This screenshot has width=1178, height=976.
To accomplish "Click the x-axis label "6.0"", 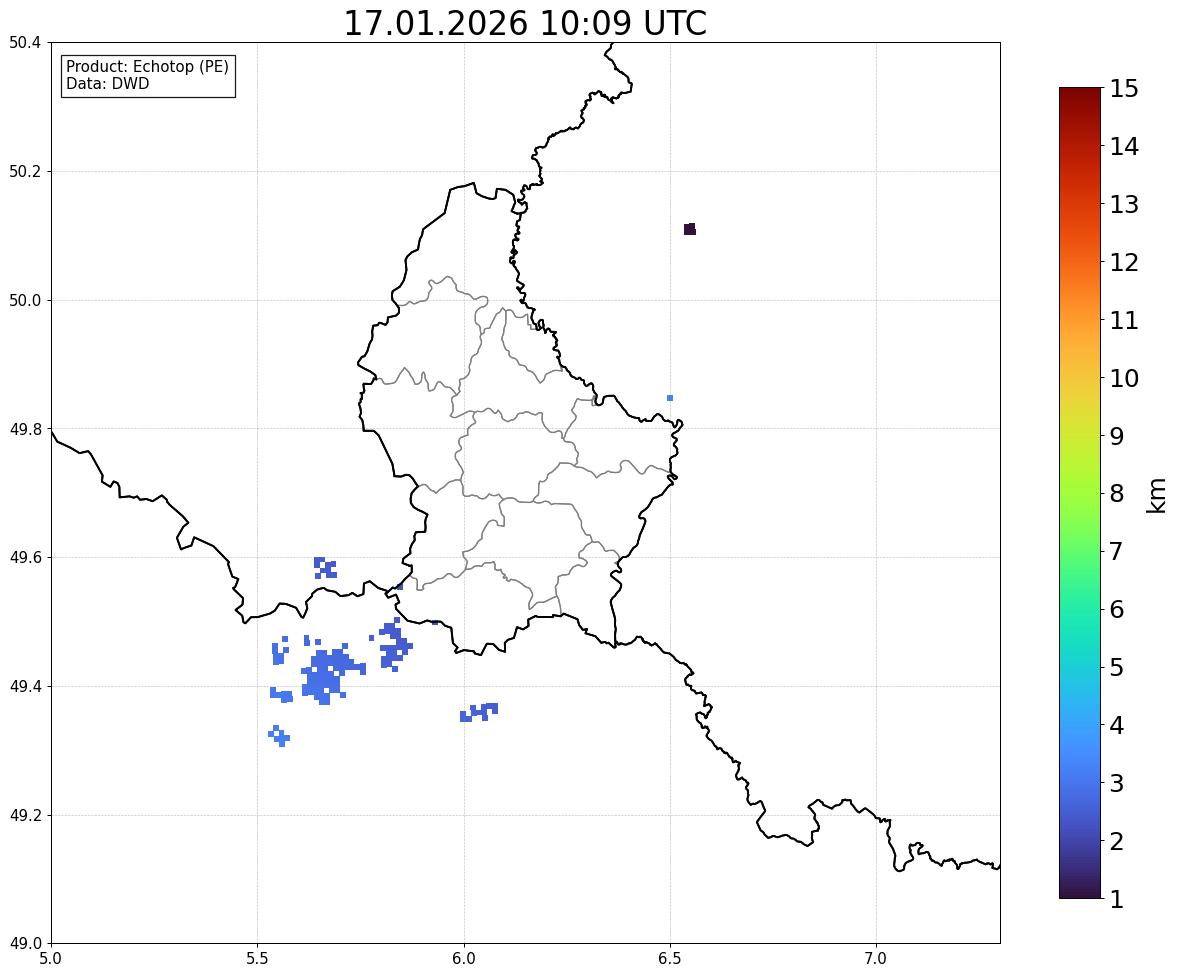I will pyautogui.click(x=464, y=959).
